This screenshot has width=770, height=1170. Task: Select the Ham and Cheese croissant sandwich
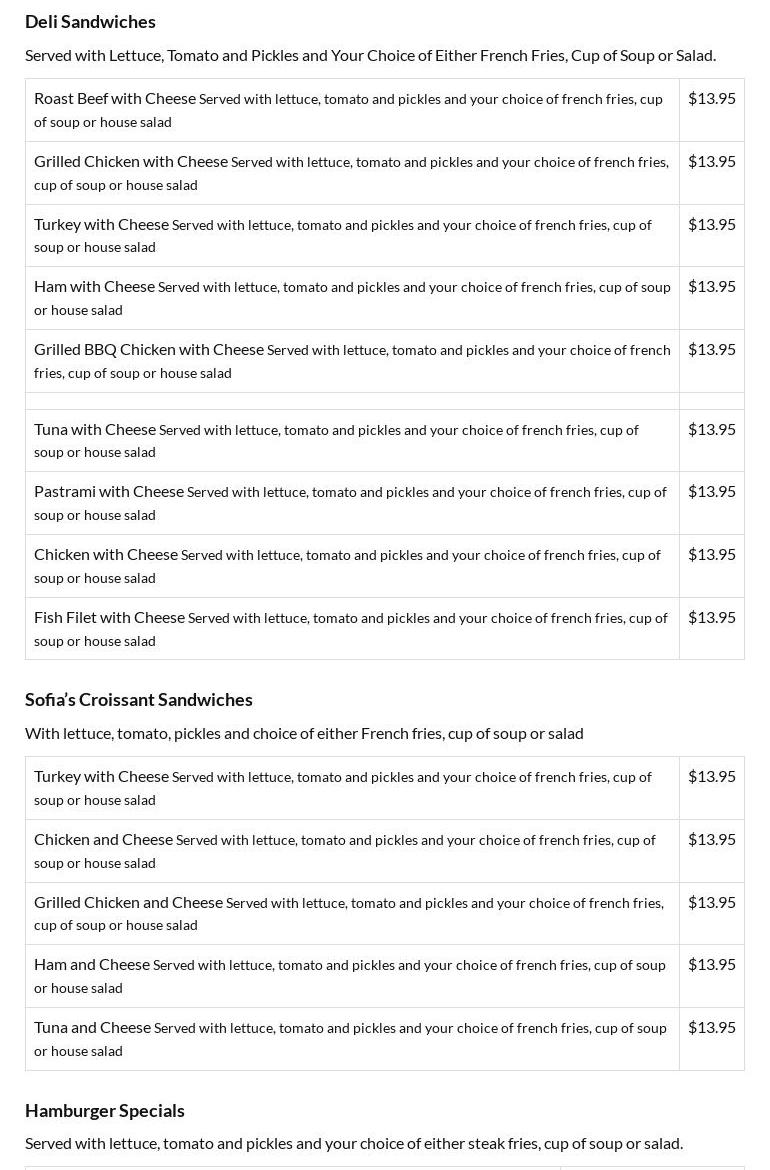[92, 965]
